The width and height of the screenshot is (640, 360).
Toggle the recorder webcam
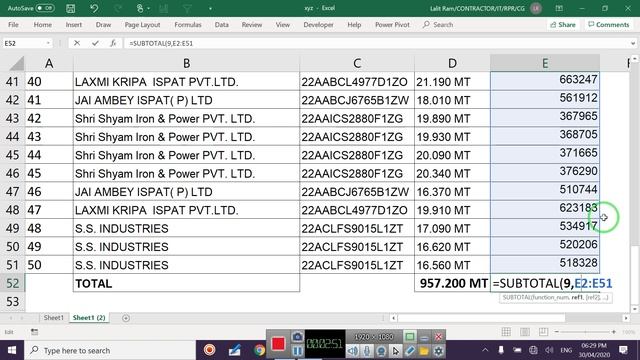point(381,351)
